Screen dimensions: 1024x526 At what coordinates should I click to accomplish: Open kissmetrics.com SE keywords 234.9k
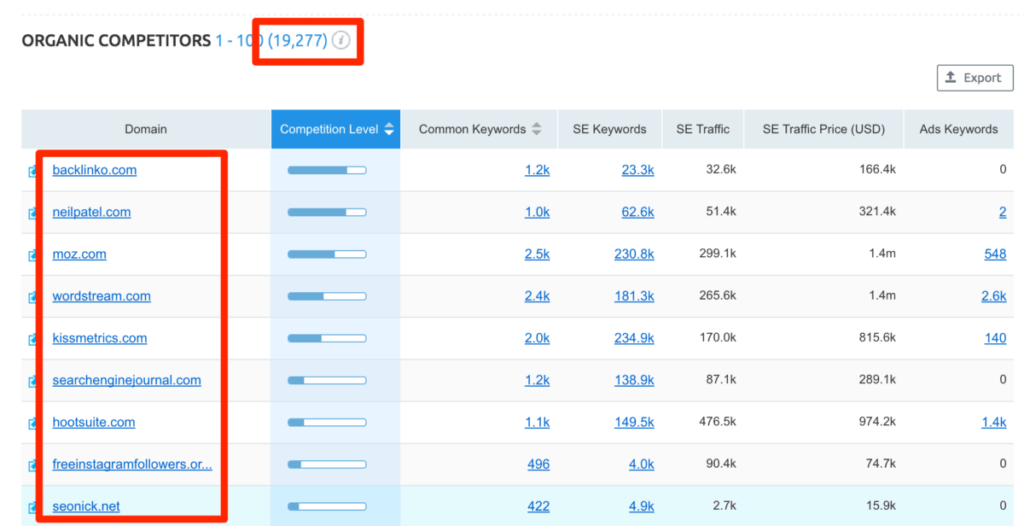tap(634, 338)
